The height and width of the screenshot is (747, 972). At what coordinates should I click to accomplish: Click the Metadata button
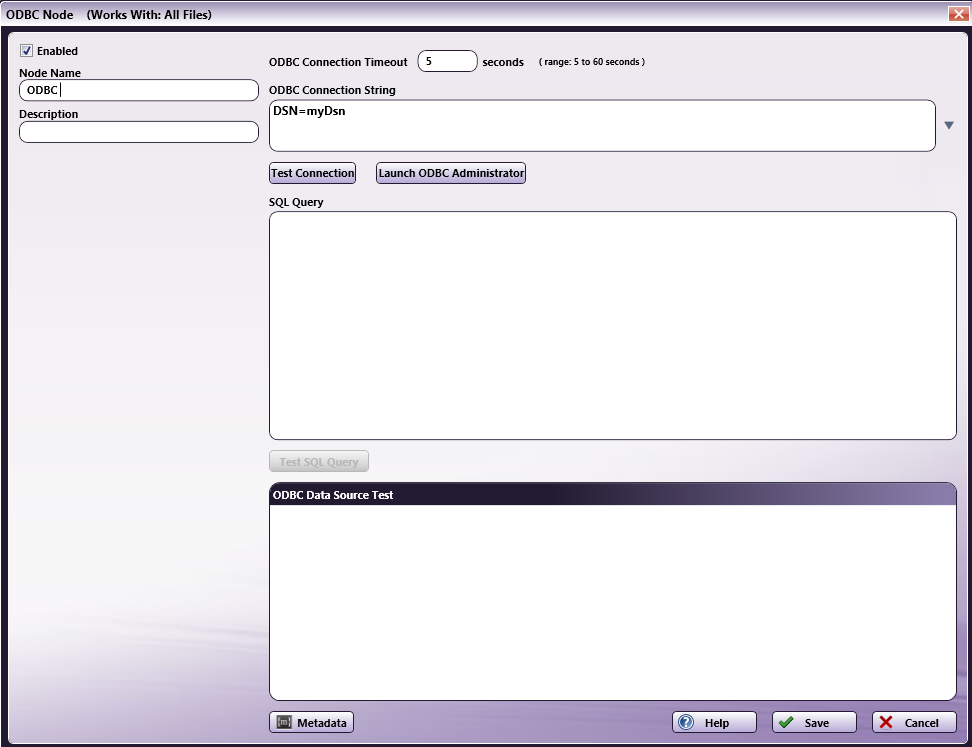coord(311,722)
